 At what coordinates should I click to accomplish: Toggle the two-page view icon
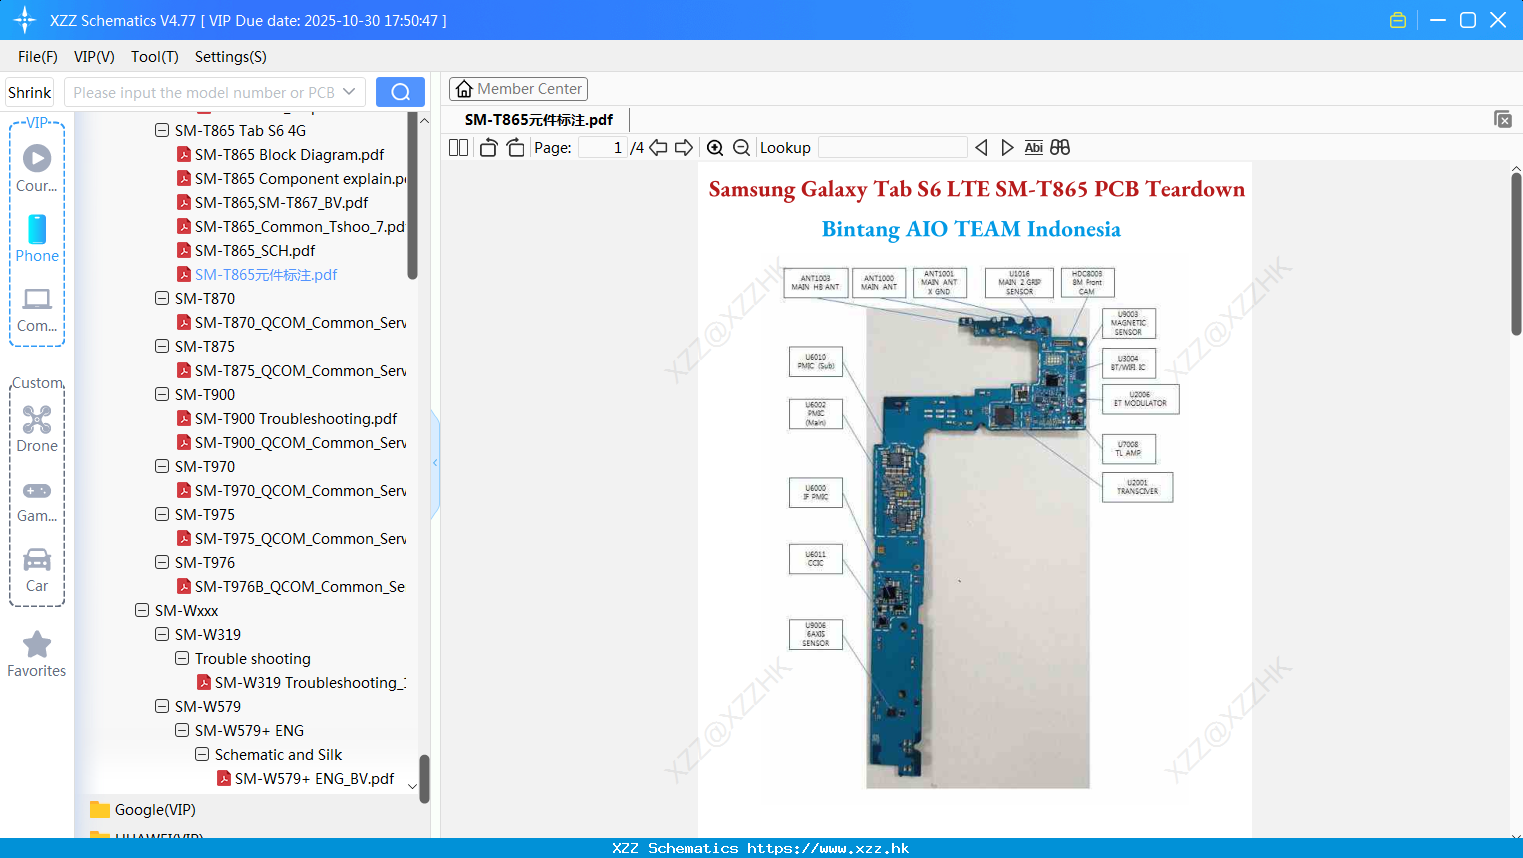coord(458,148)
